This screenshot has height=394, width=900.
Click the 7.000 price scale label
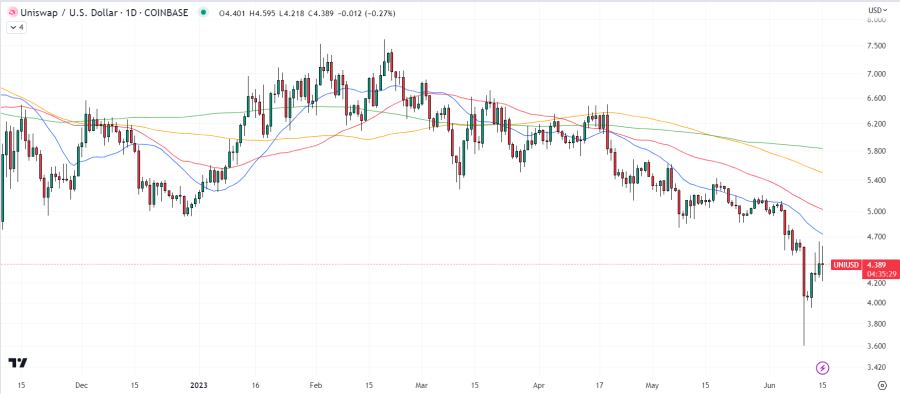pyautogui.click(x=879, y=74)
